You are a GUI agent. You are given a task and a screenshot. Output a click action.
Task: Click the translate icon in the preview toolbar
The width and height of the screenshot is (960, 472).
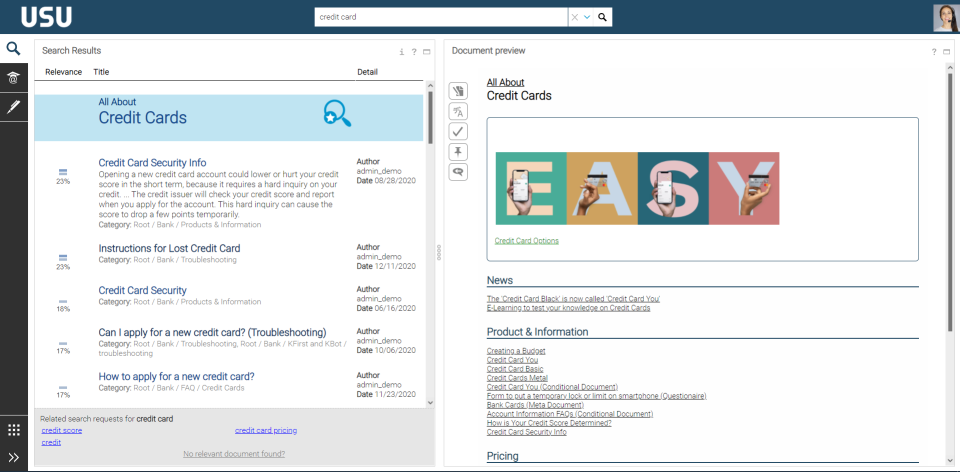(458, 111)
